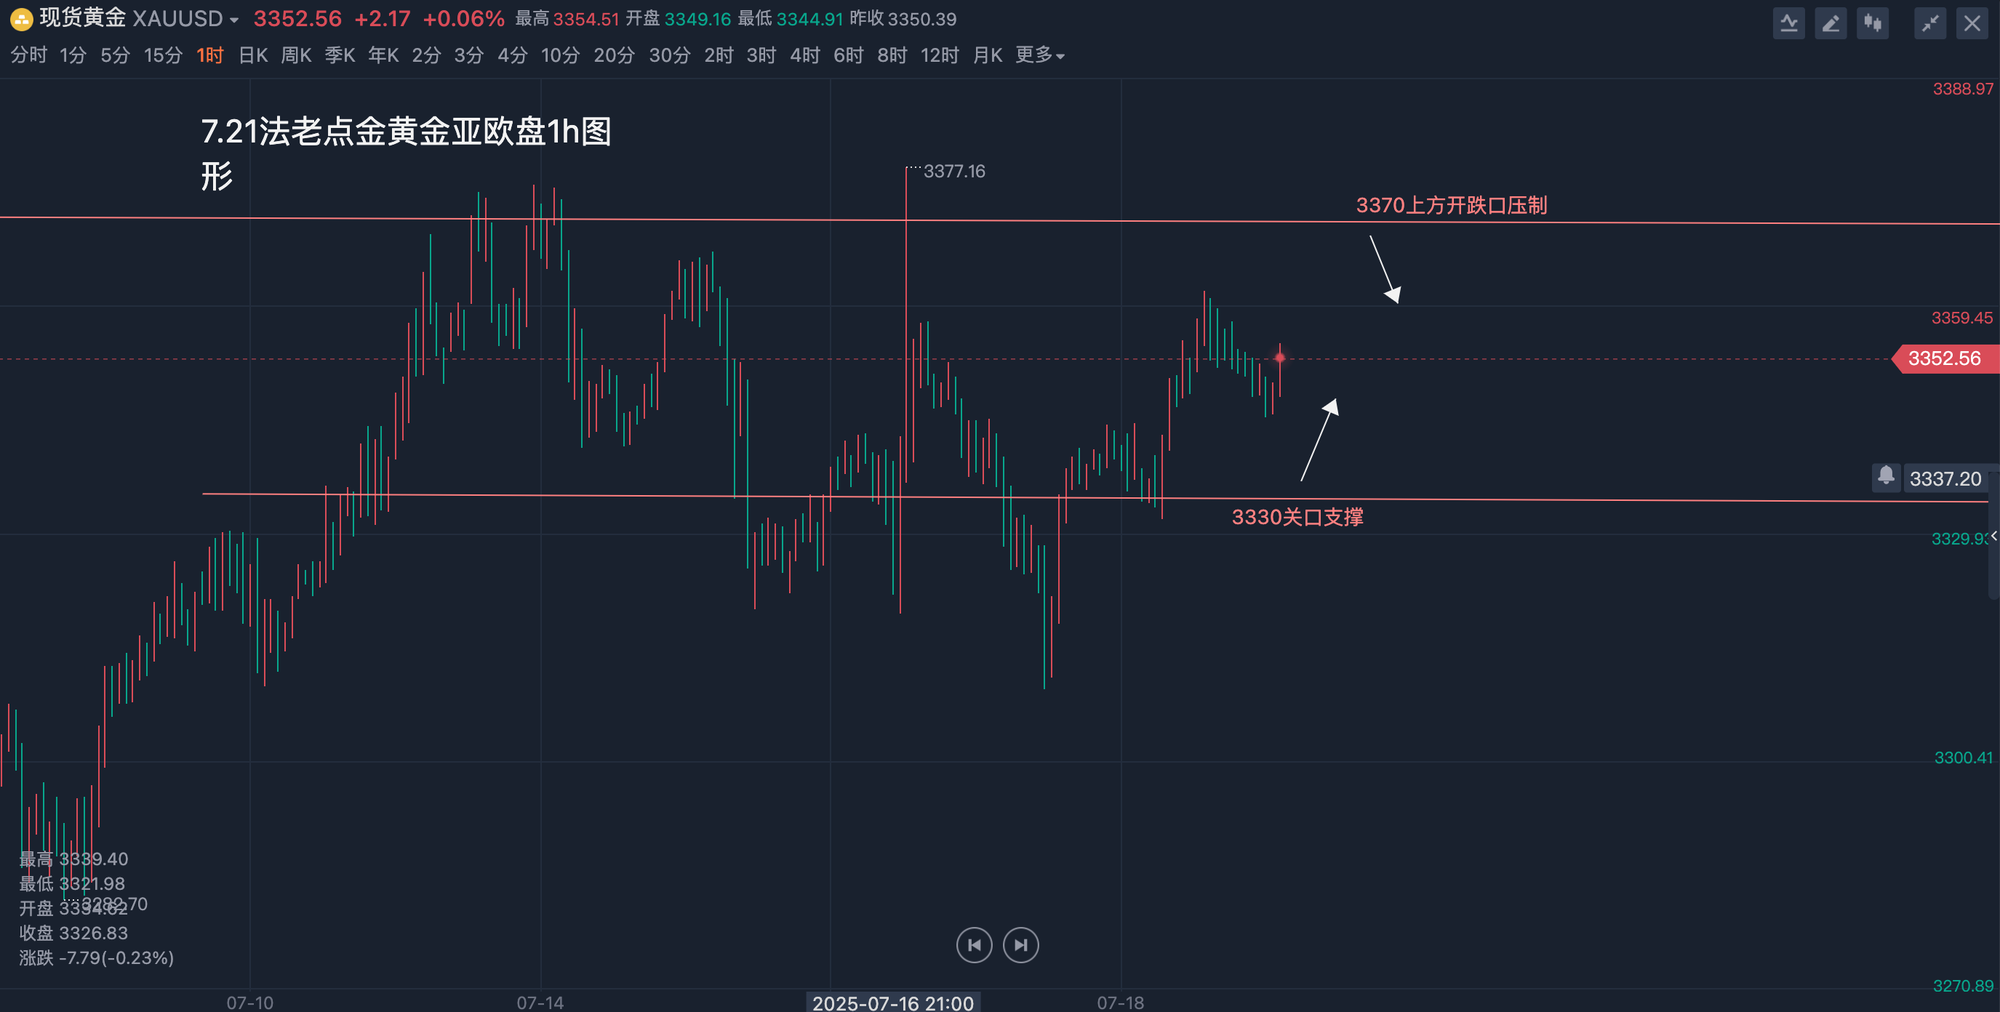Click the exit fullscreen arrows icon

point(1929,23)
